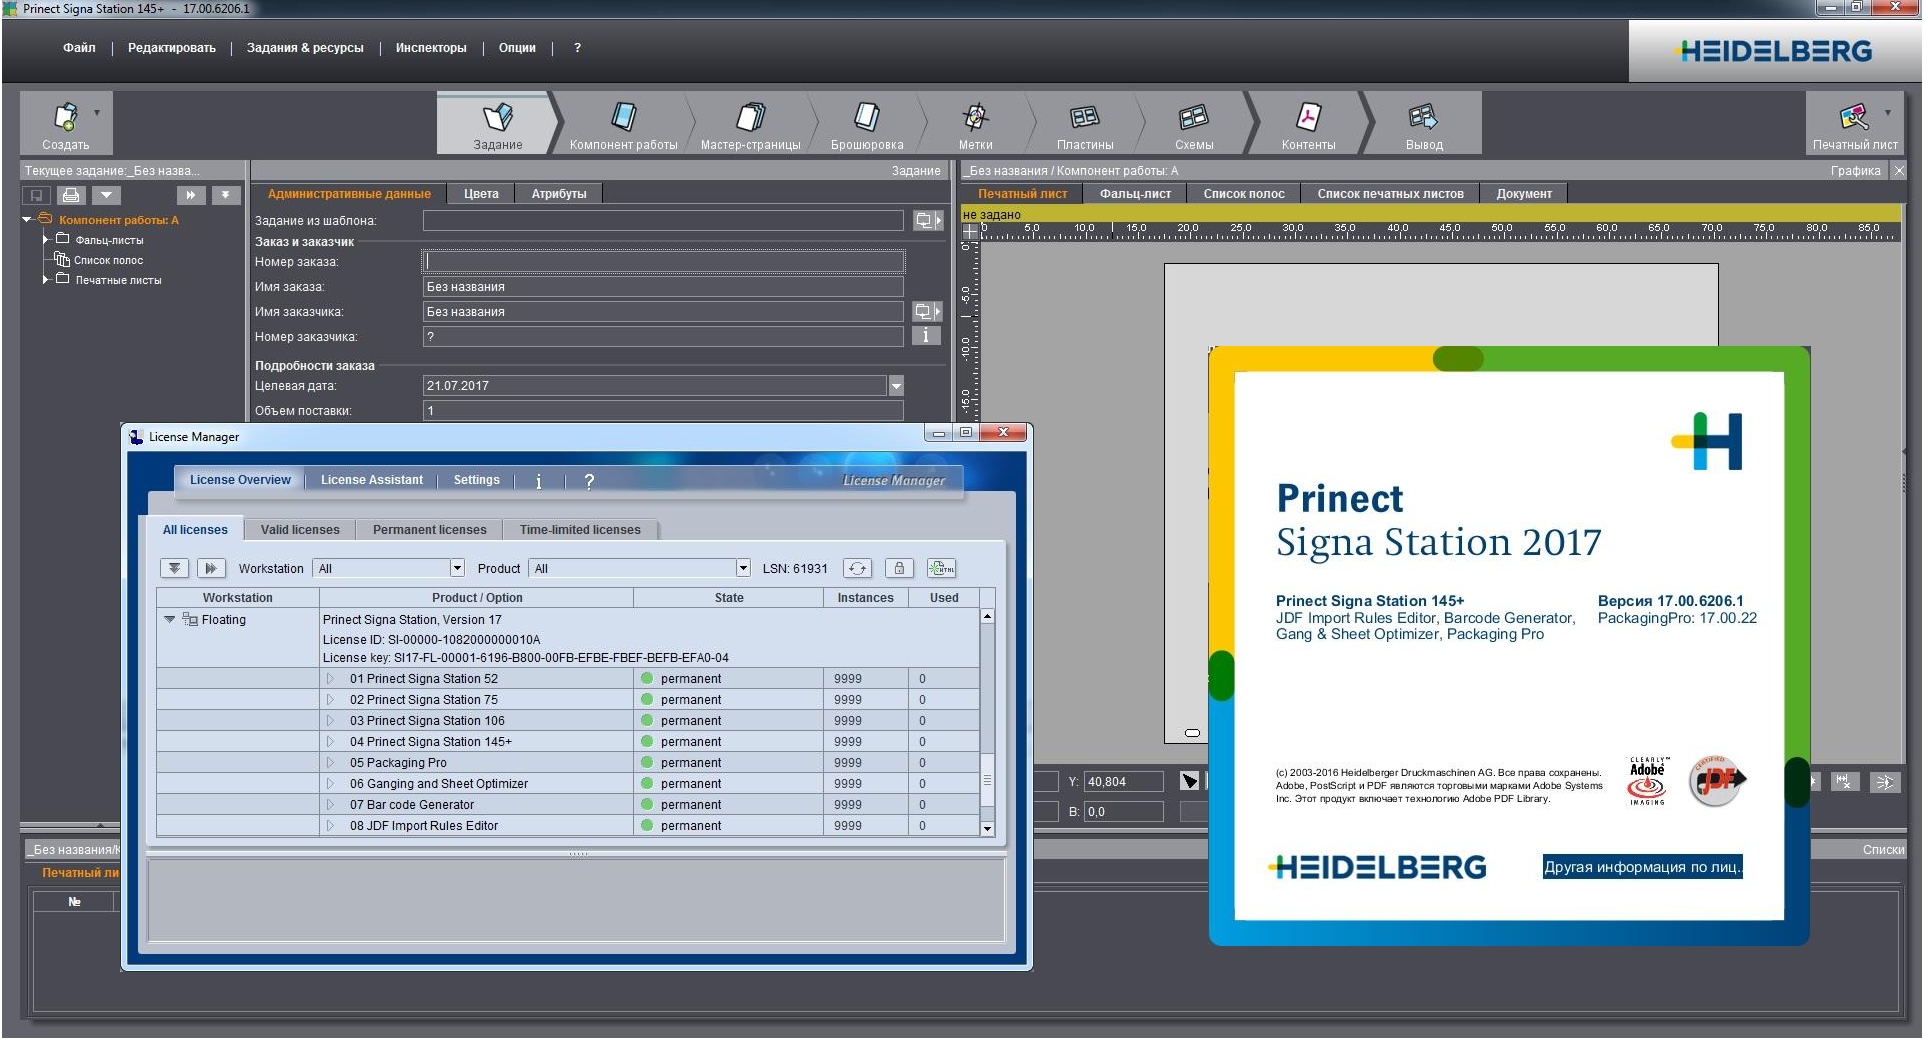Screen dimensions: 1928x1048
Task: Click the lock icon in License Manager
Action: 899,569
